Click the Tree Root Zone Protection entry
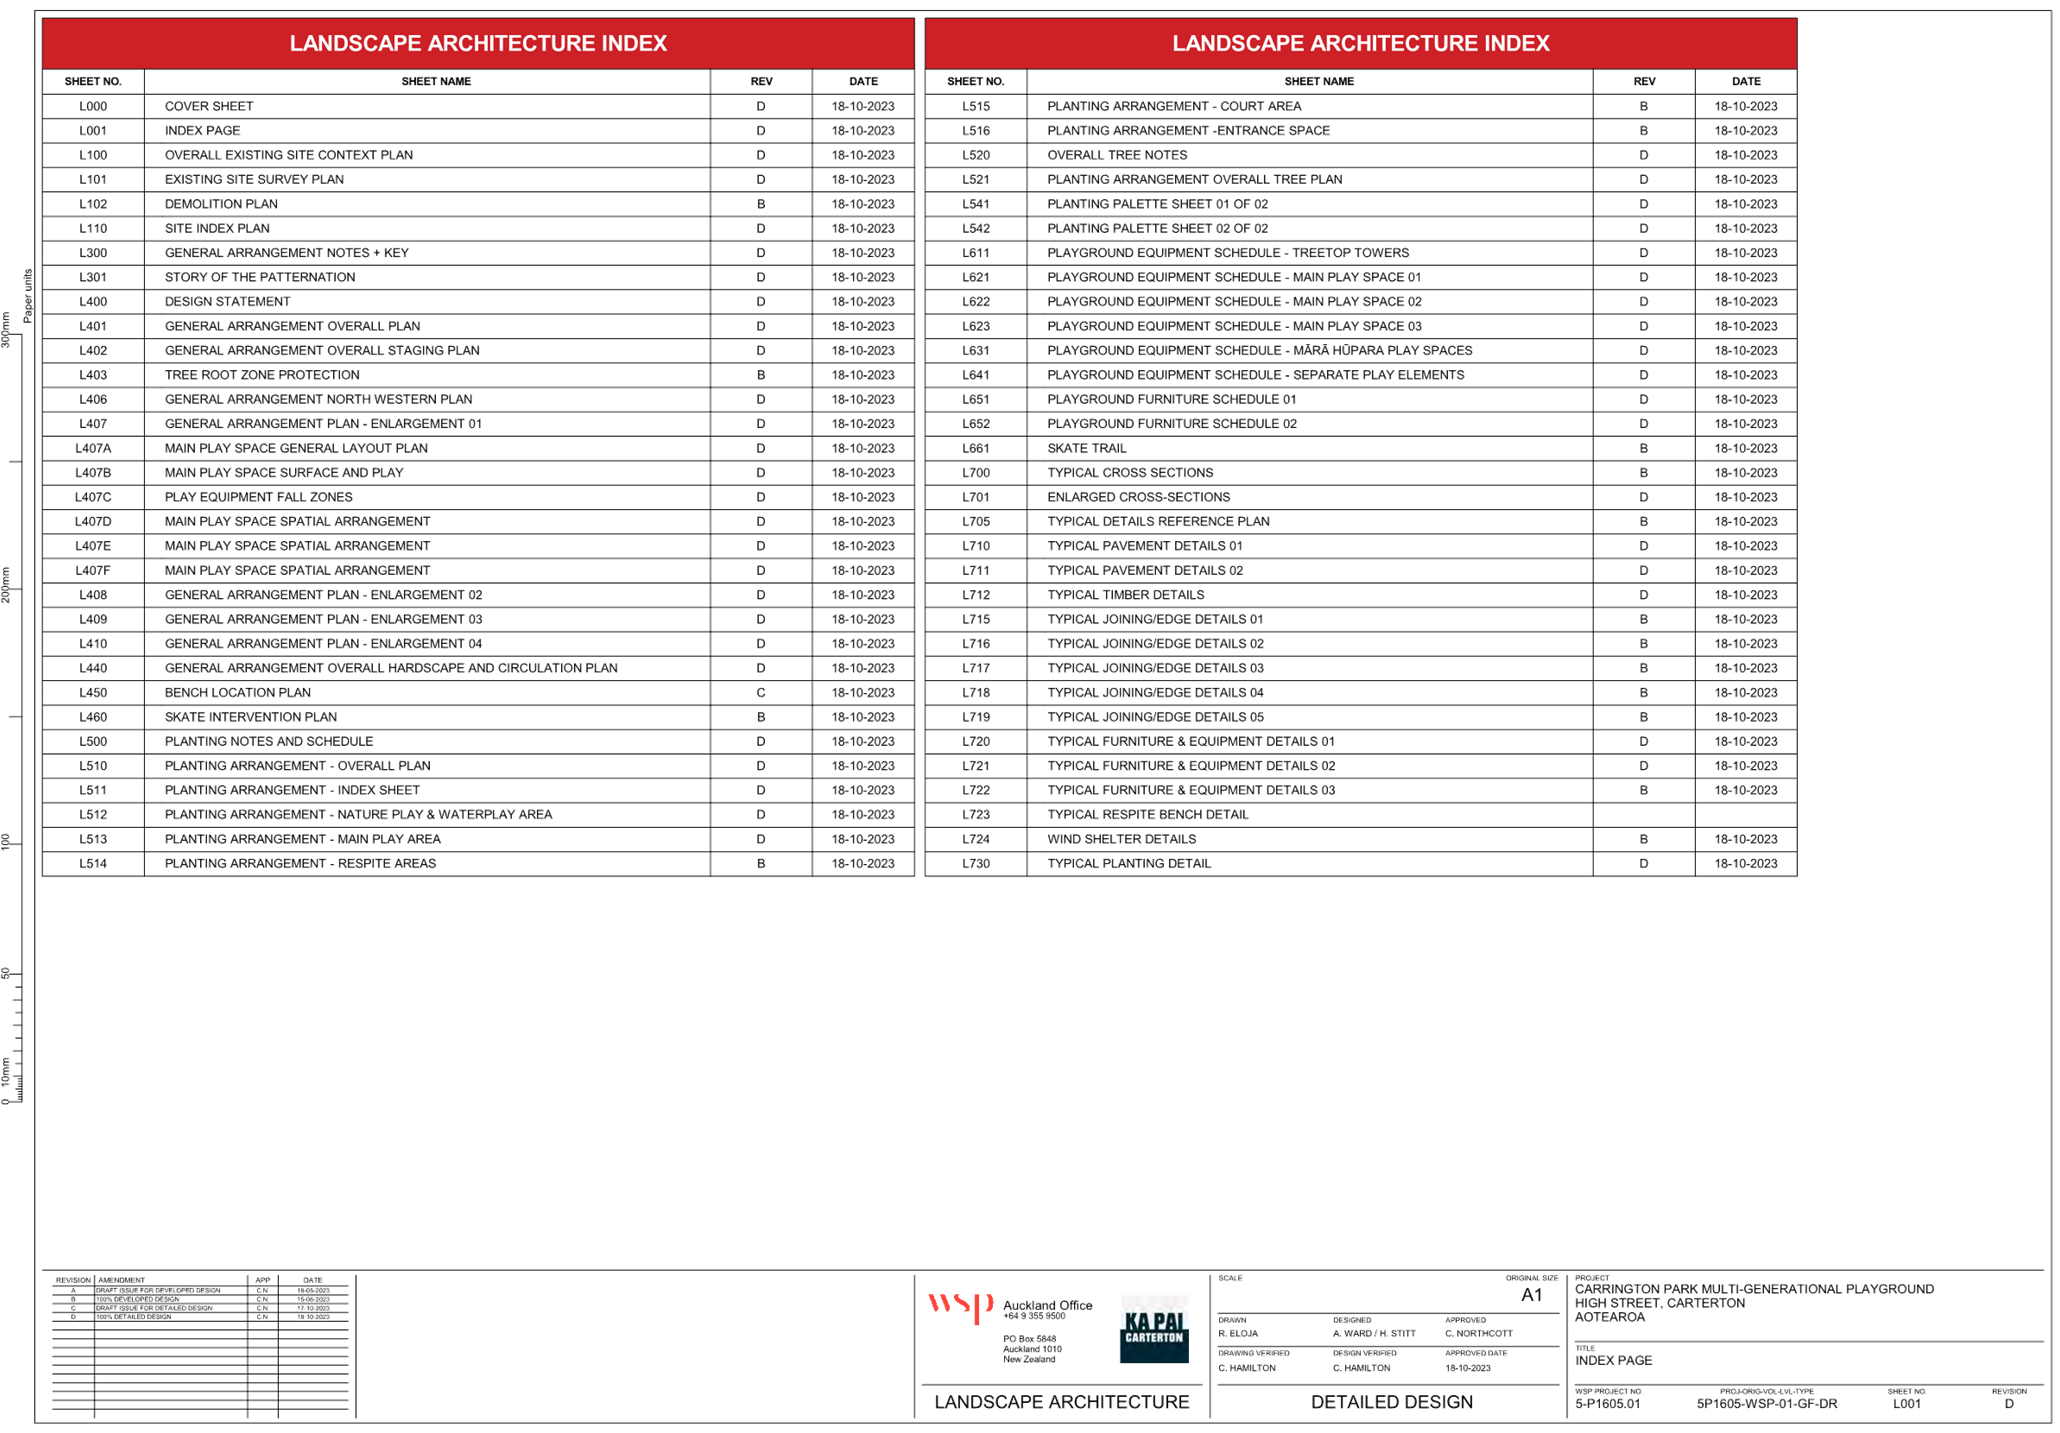 (262, 375)
